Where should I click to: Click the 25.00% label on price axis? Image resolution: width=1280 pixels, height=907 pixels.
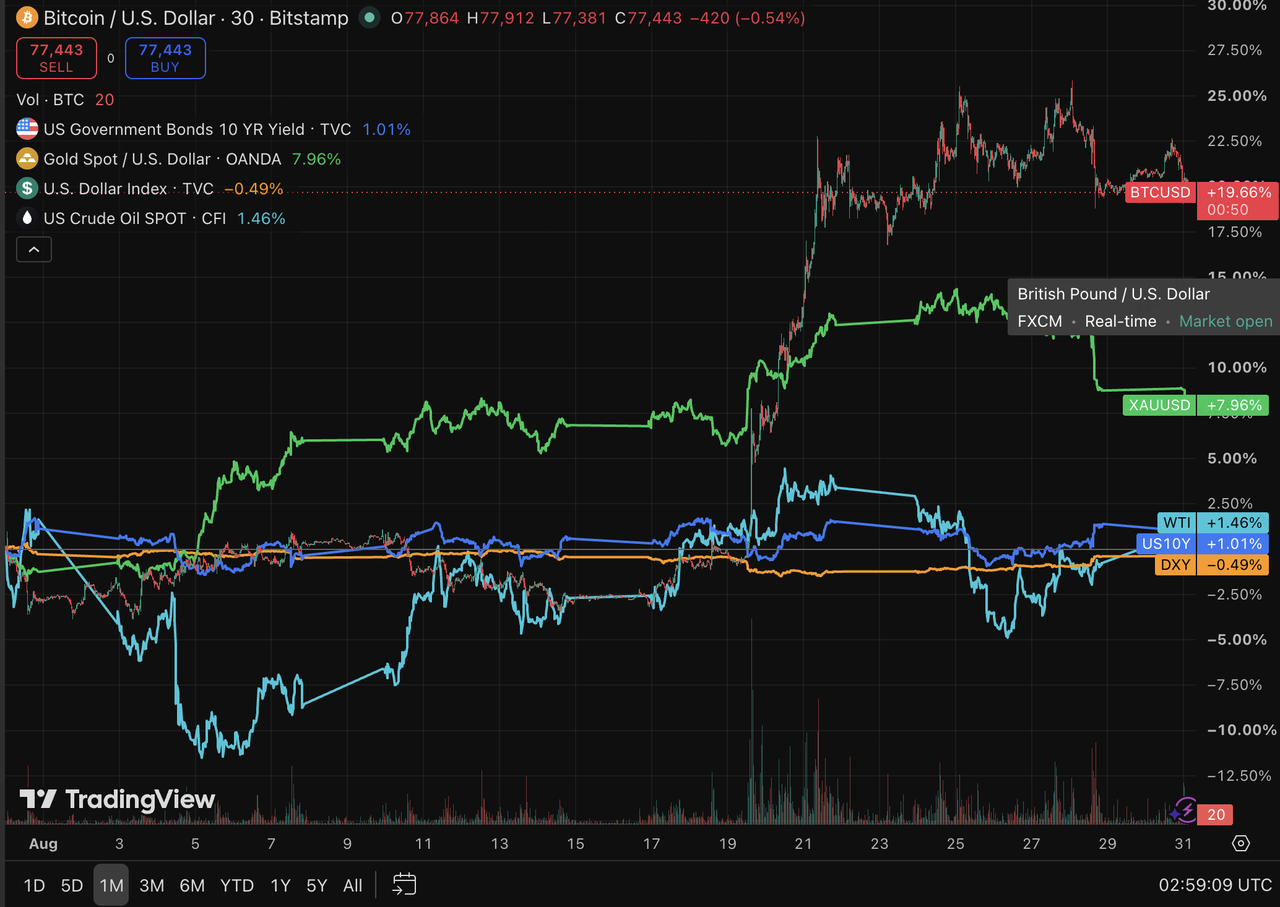coord(1237,95)
